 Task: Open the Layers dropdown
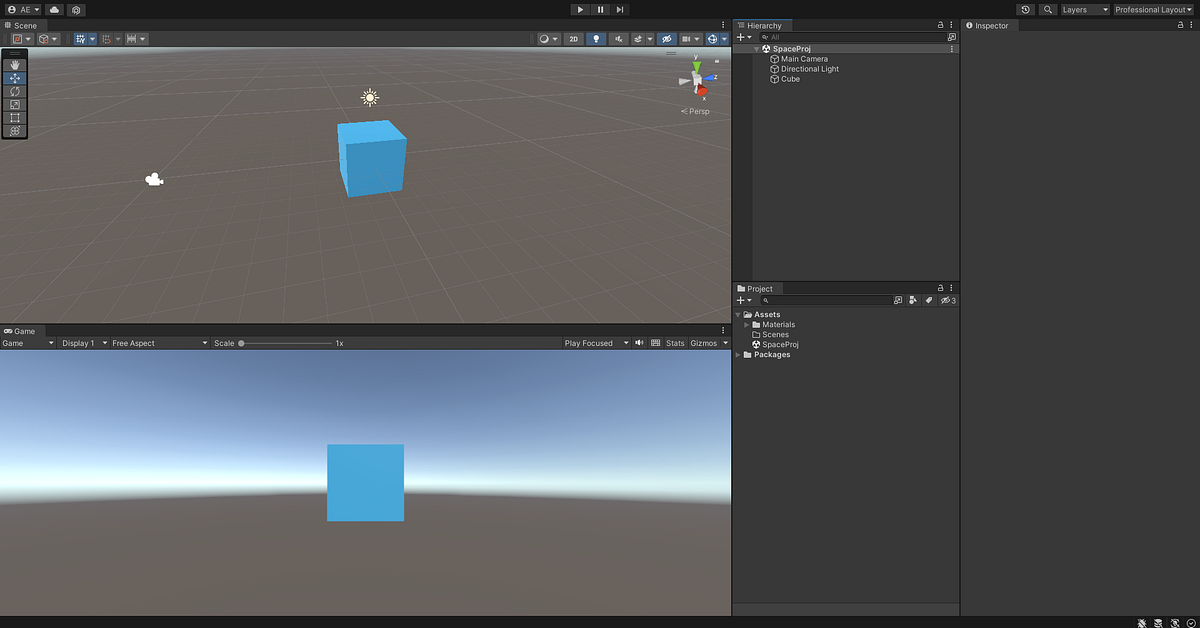pos(1084,9)
